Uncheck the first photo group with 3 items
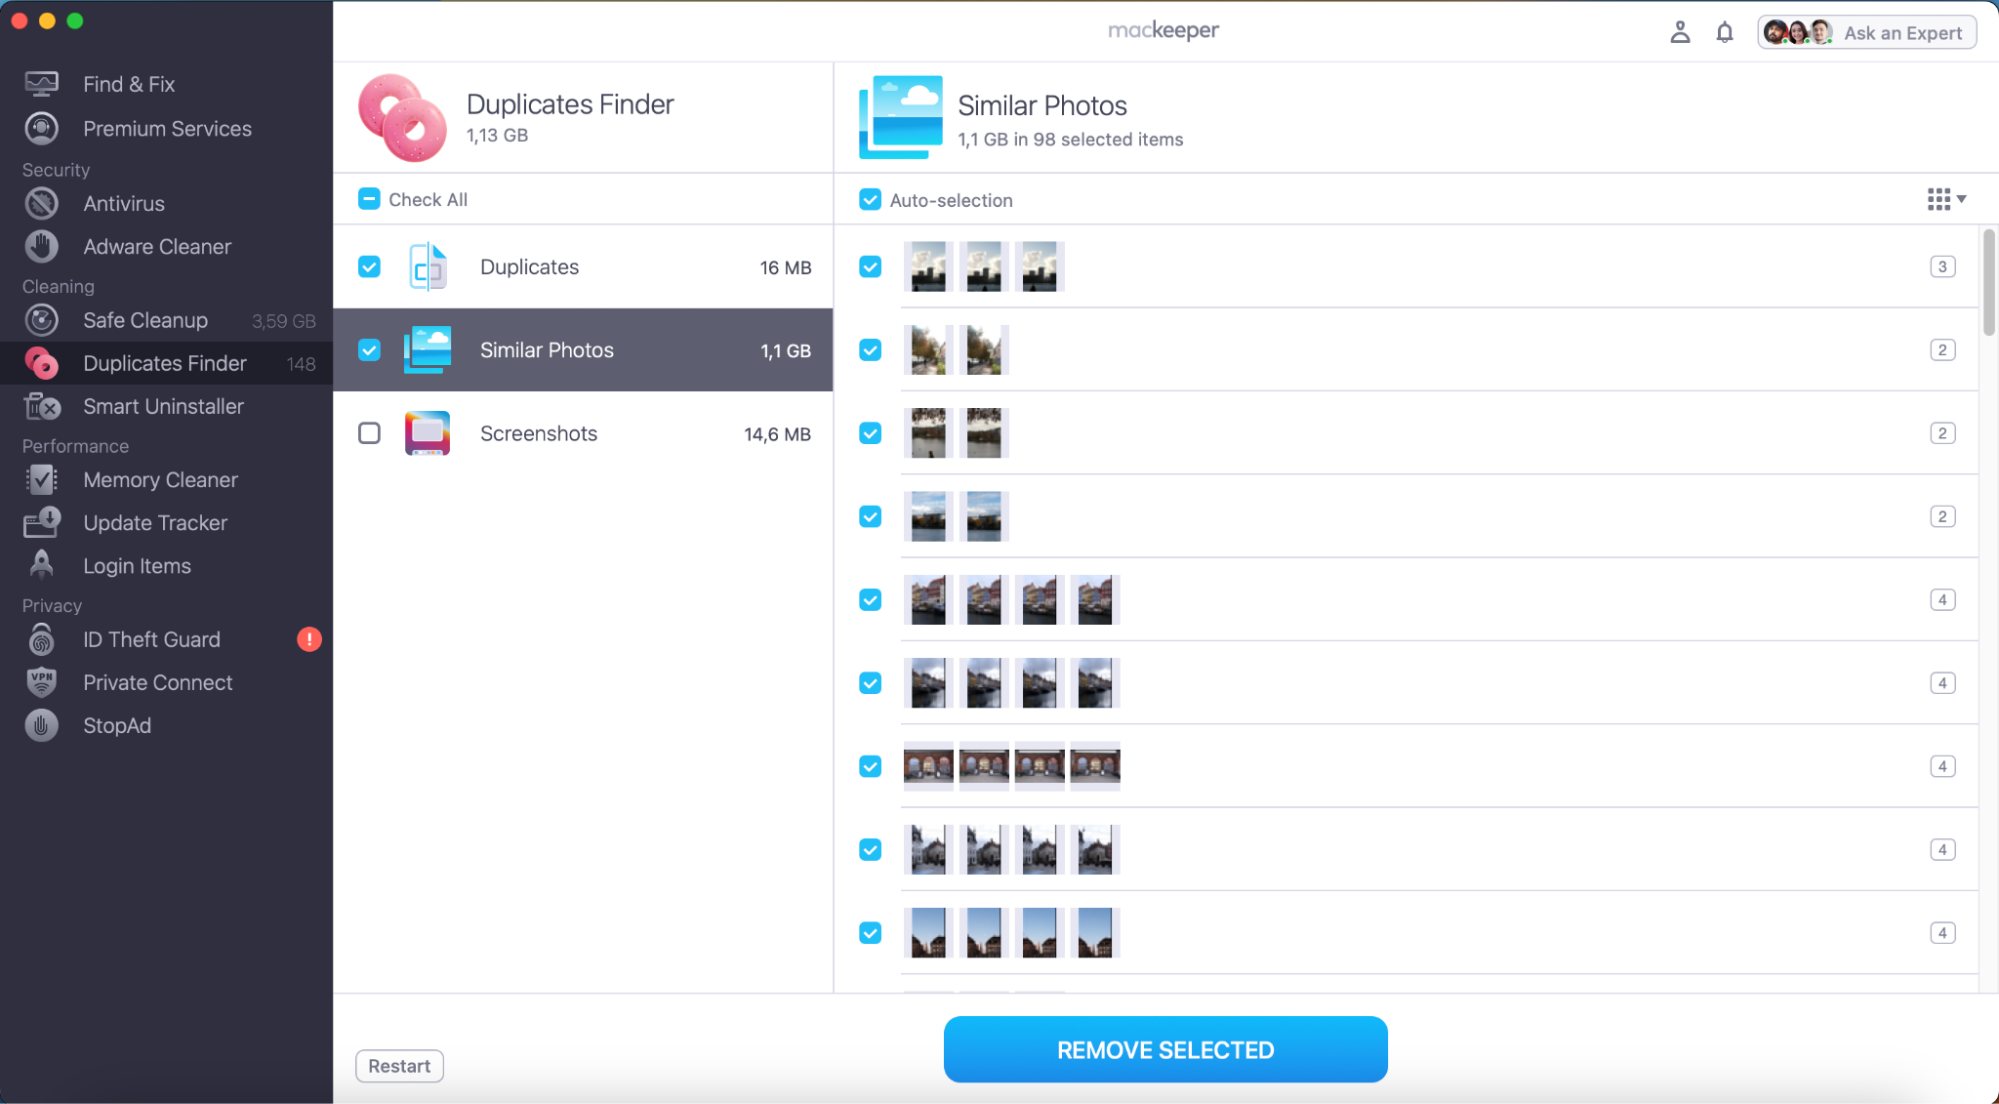Screen dimensions: 1999x1104 coord(870,267)
